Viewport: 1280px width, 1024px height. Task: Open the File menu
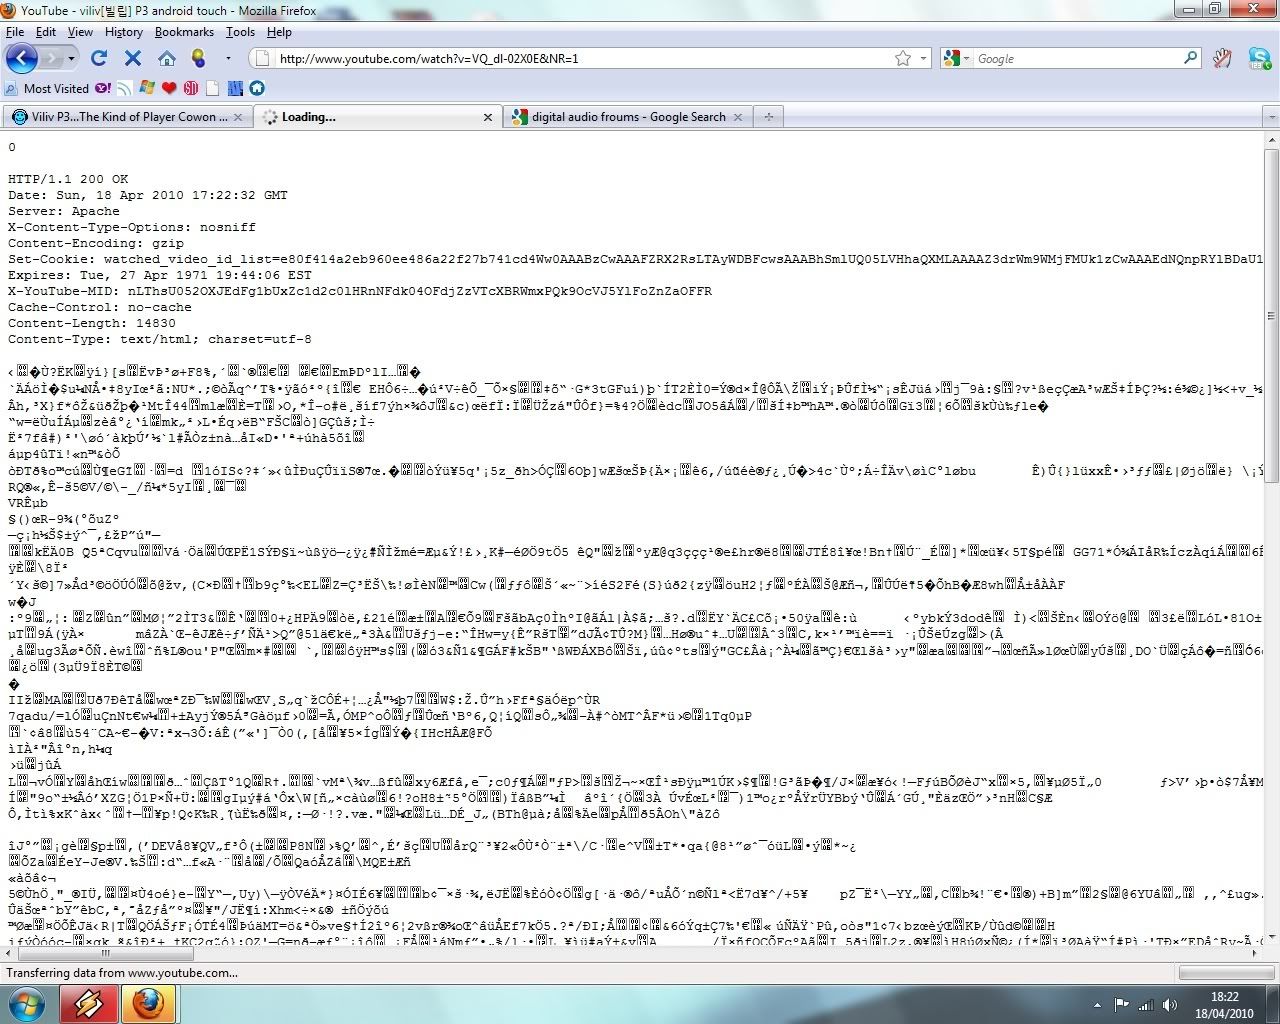coord(15,32)
